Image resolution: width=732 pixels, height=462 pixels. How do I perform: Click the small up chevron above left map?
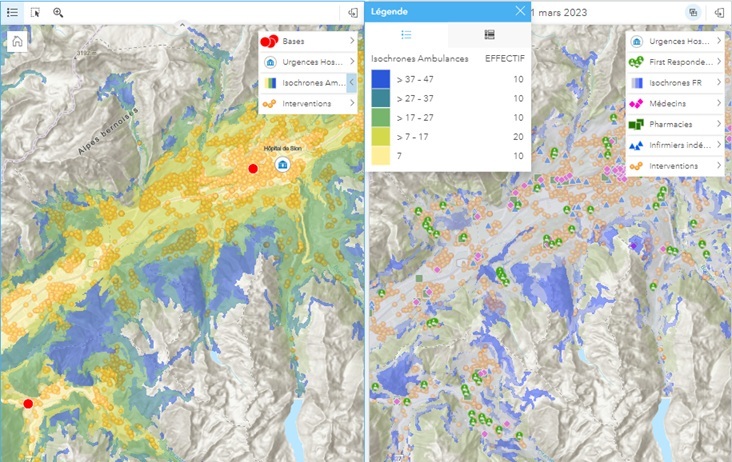[182, 25]
